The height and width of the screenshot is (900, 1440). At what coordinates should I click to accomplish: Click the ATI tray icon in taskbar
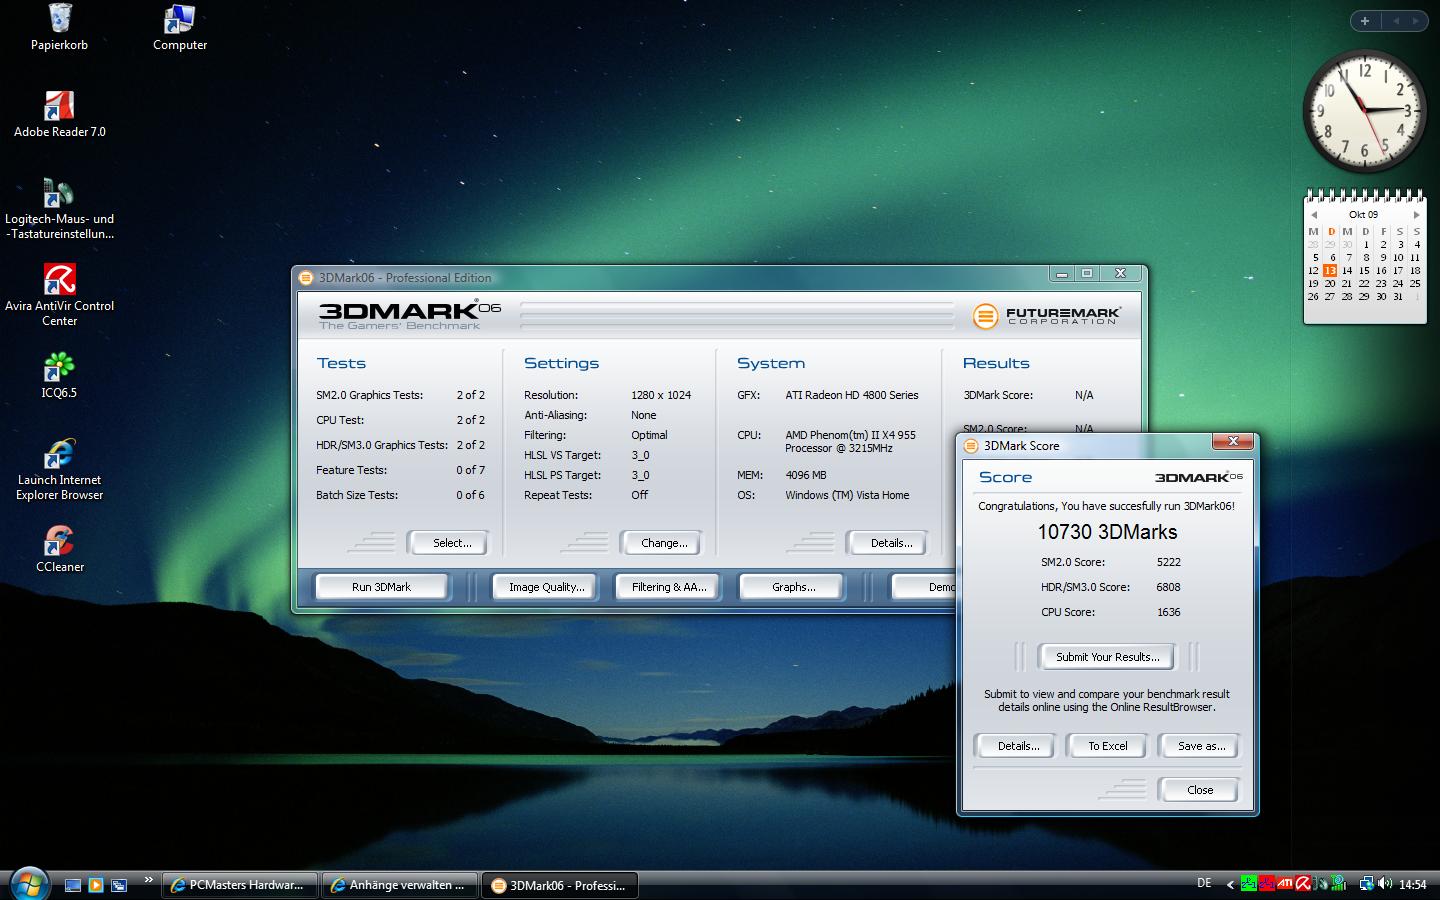[x=1285, y=884]
